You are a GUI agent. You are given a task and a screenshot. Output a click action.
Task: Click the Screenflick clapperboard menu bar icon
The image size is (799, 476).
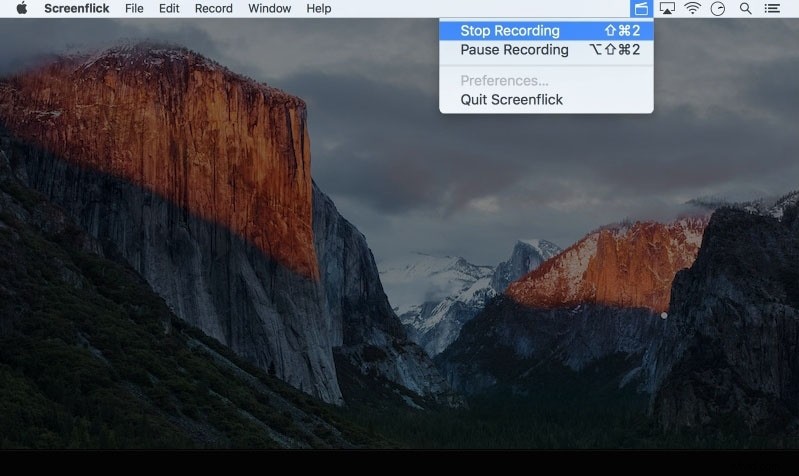pyautogui.click(x=641, y=8)
